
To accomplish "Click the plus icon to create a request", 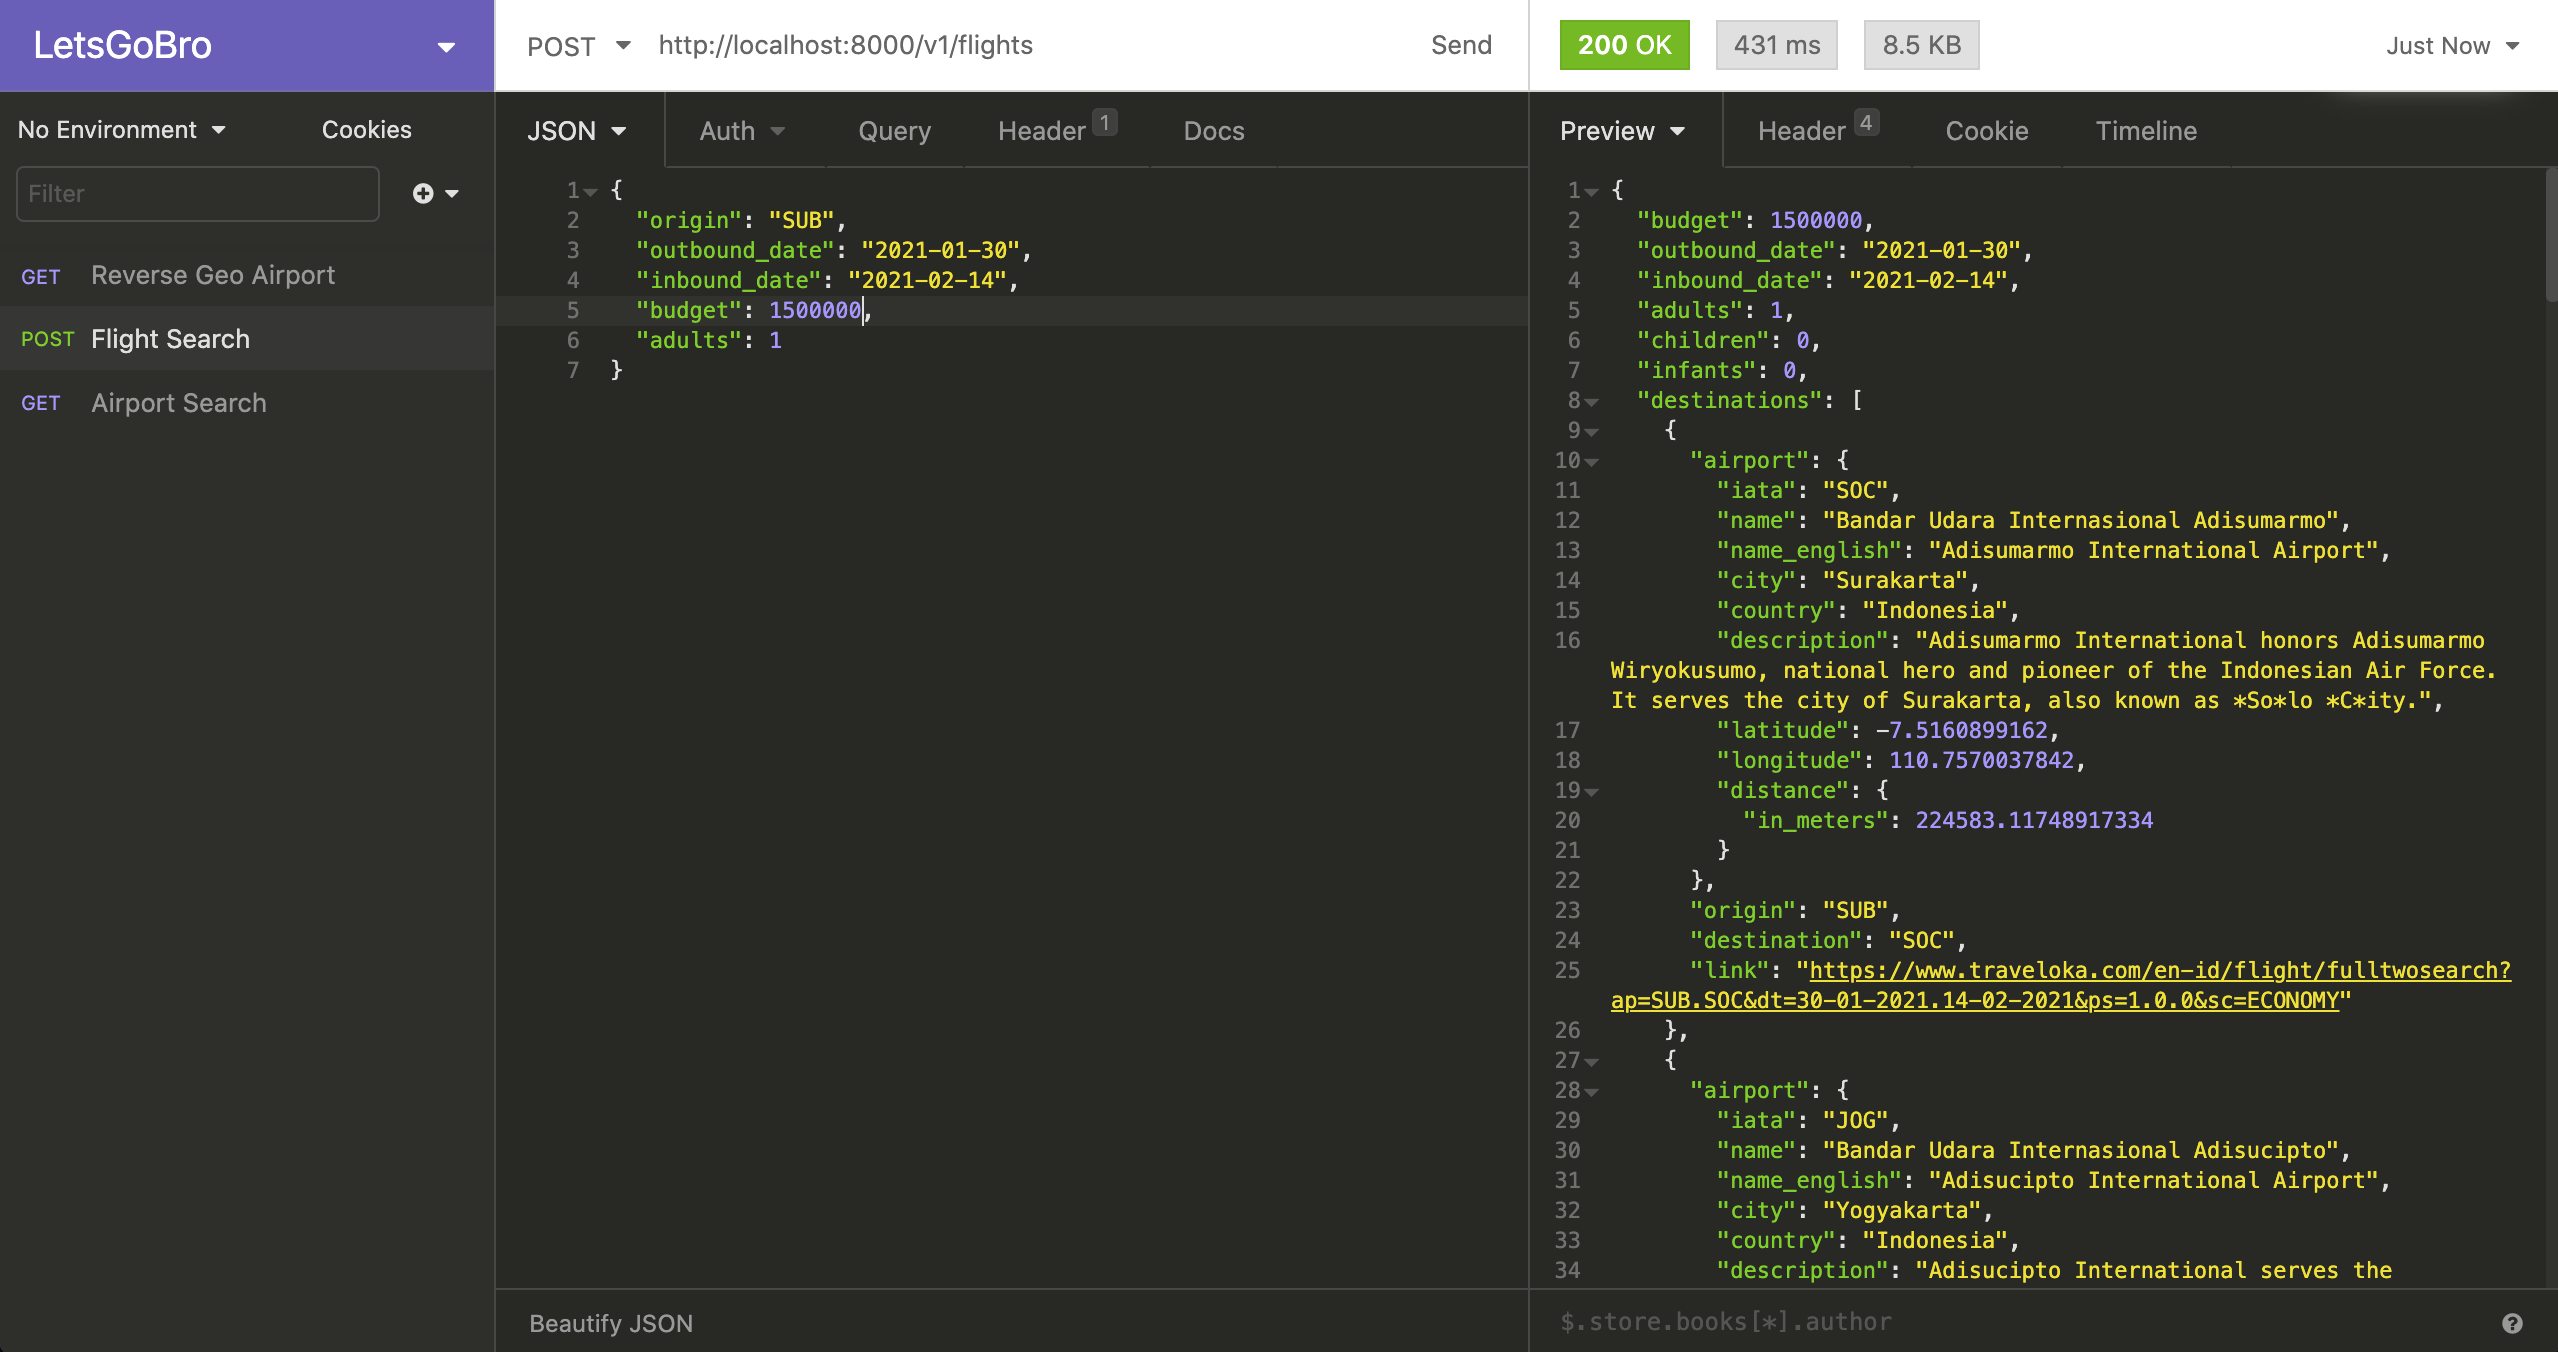I will [424, 193].
